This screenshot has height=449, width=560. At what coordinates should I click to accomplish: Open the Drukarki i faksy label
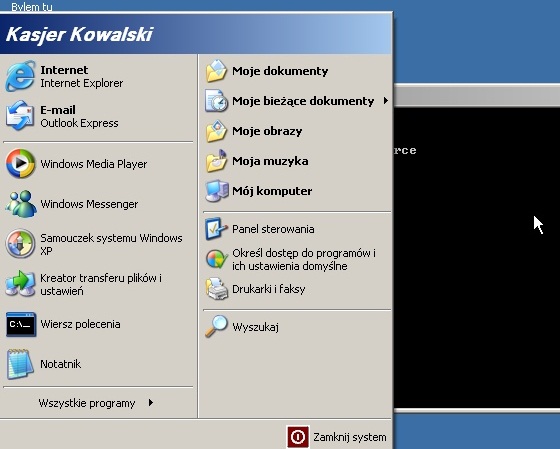coord(269,289)
